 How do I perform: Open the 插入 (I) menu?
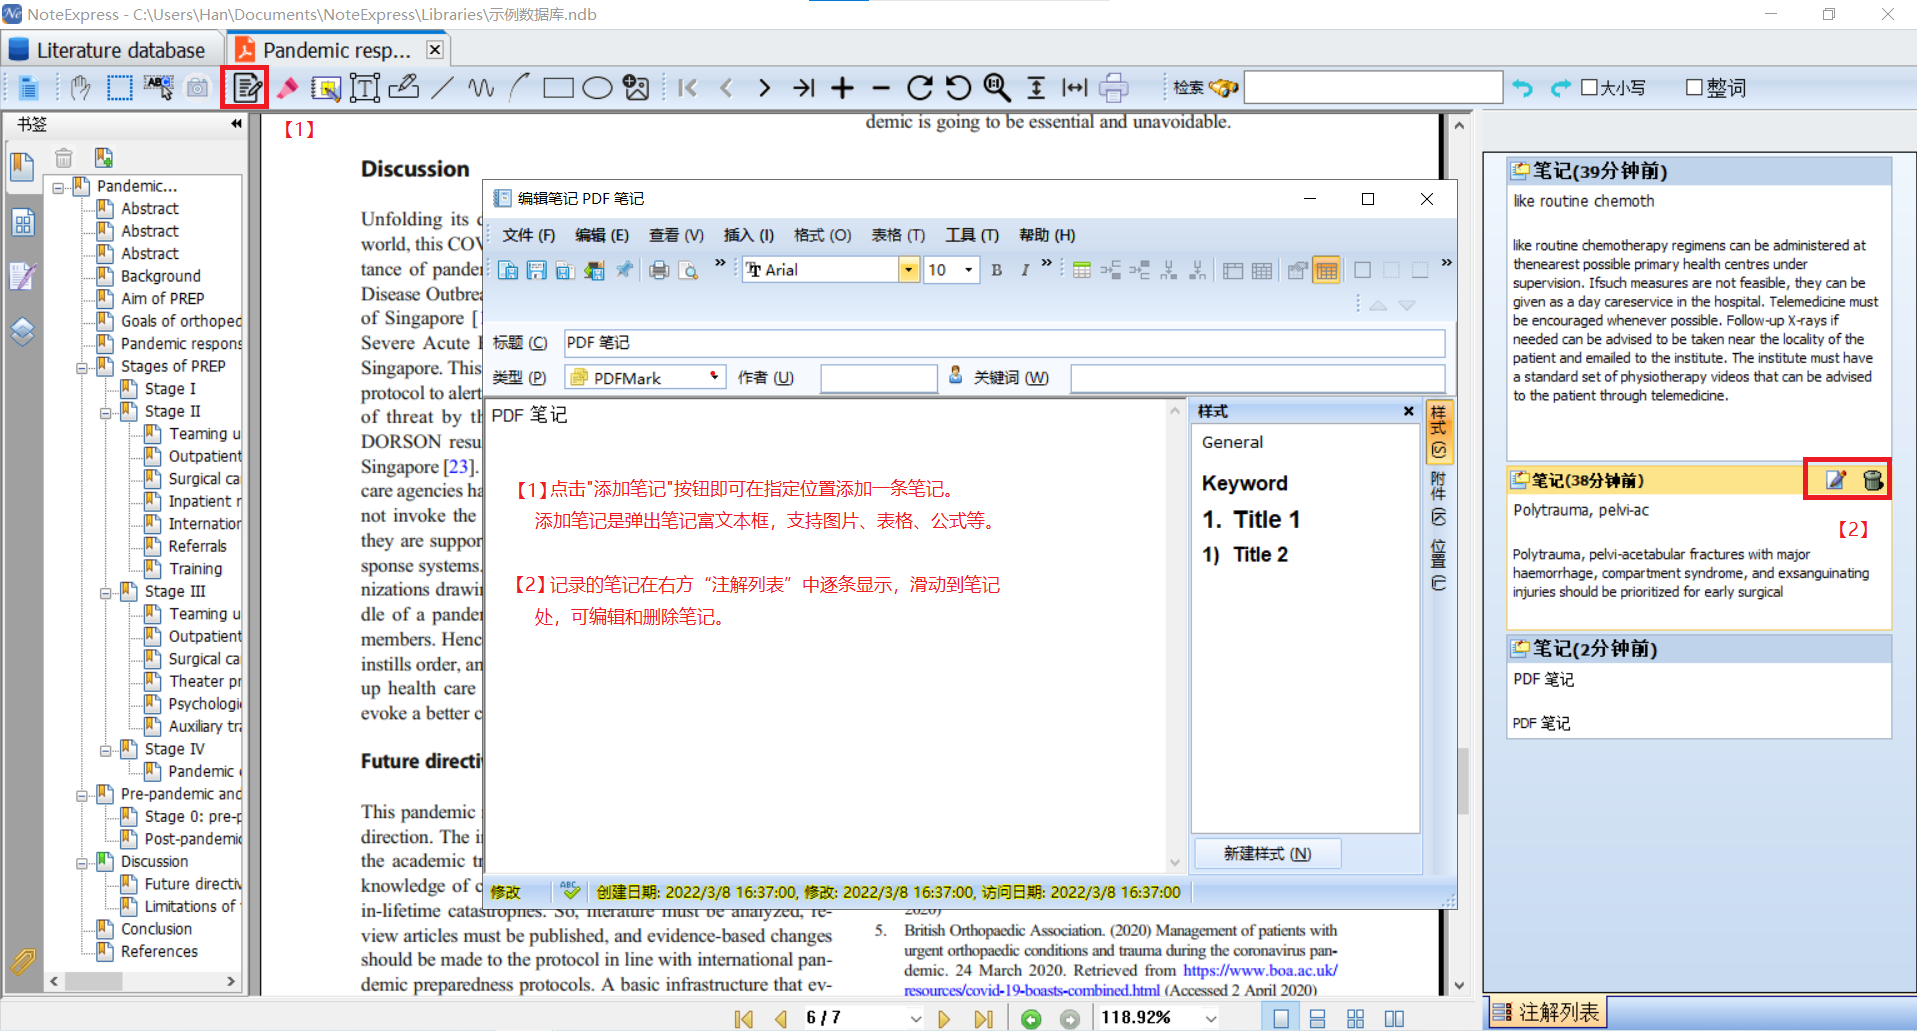coord(748,235)
